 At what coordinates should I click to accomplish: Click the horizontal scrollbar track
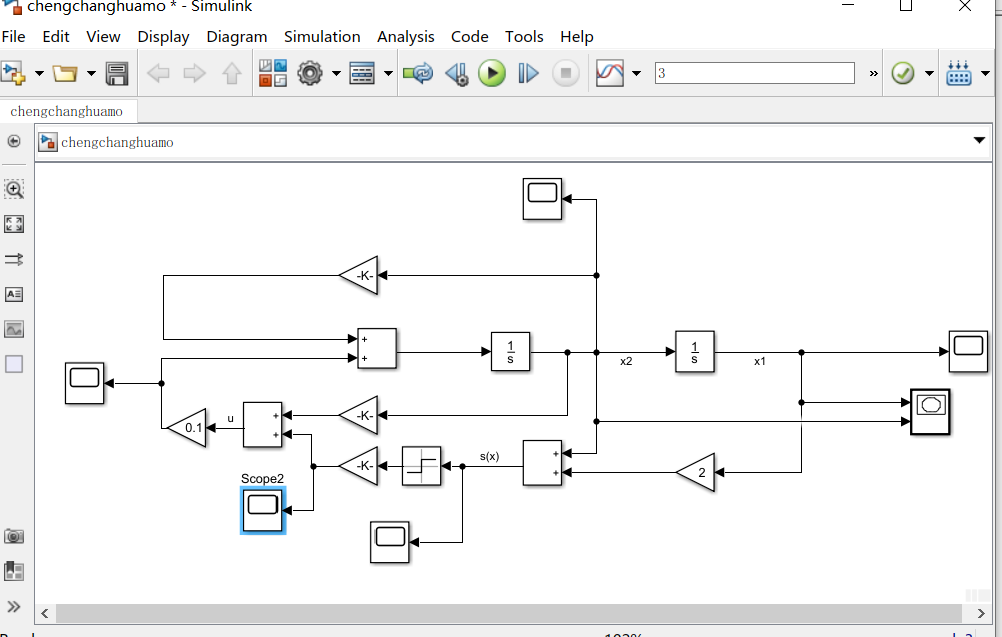(x=509, y=613)
